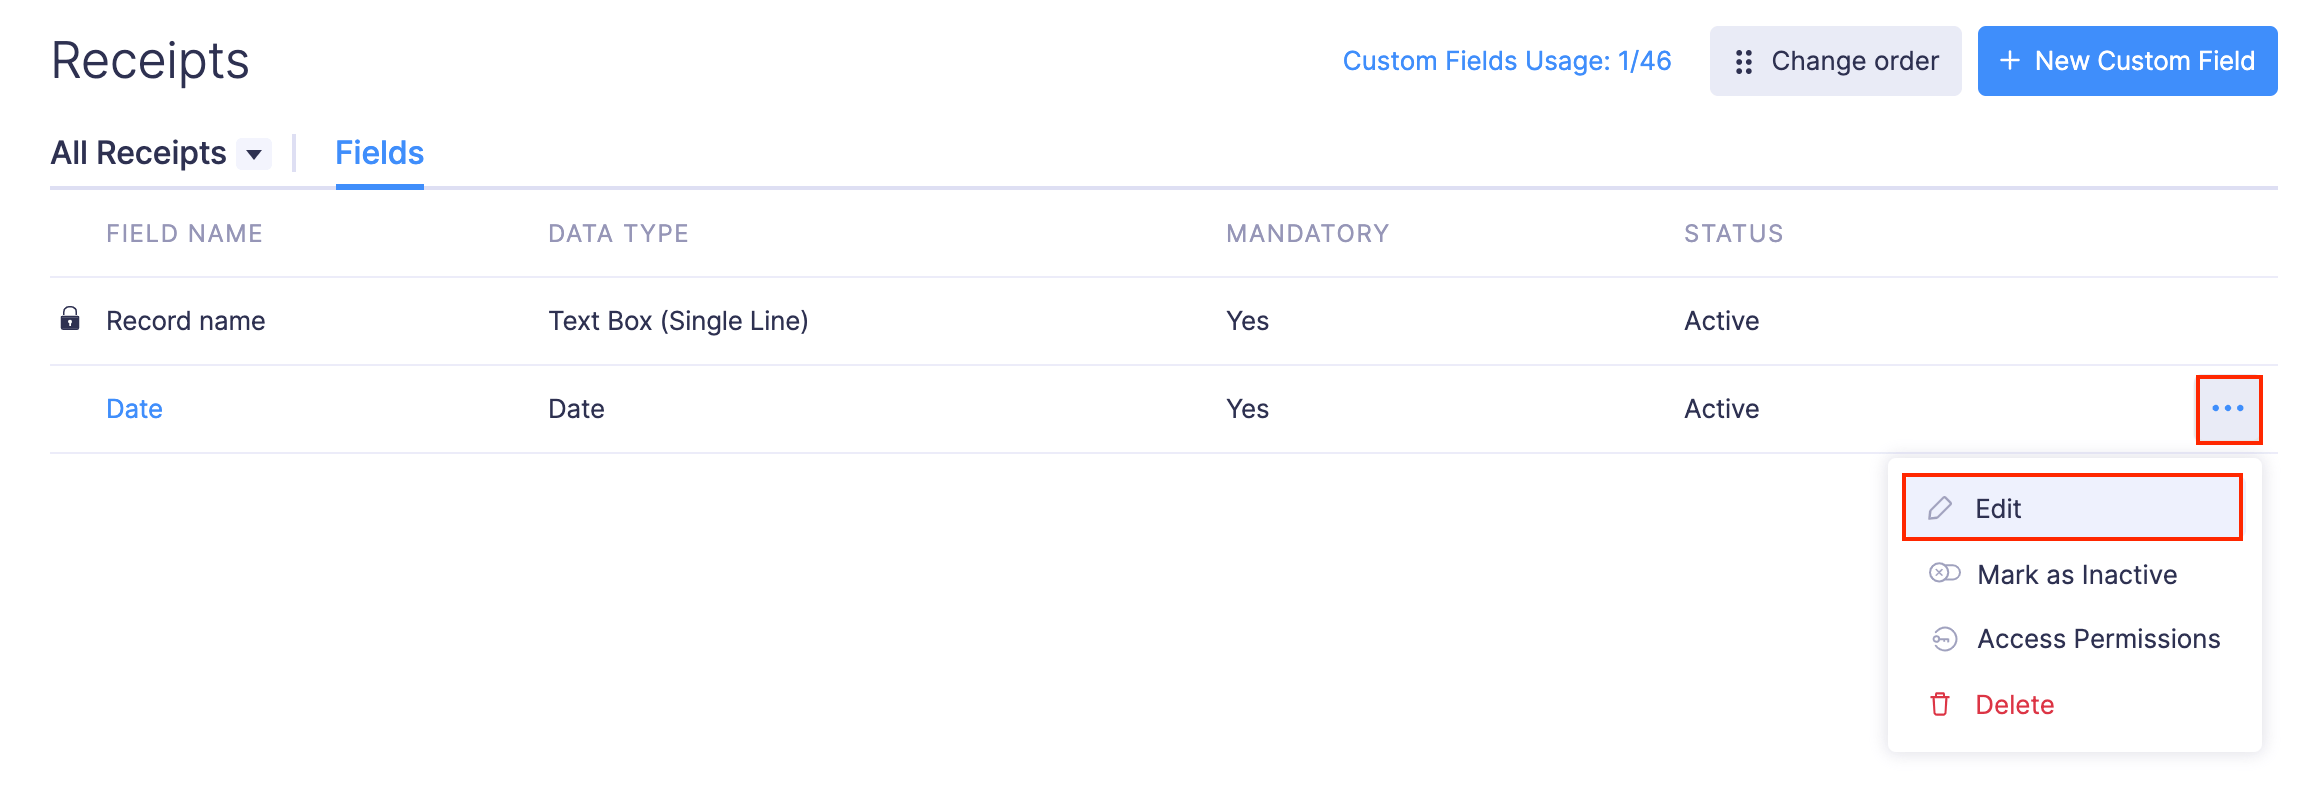Click the plus icon in New Custom Field
The height and width of the screenshot is (800, 2314).
click(x=2010, y=61)
